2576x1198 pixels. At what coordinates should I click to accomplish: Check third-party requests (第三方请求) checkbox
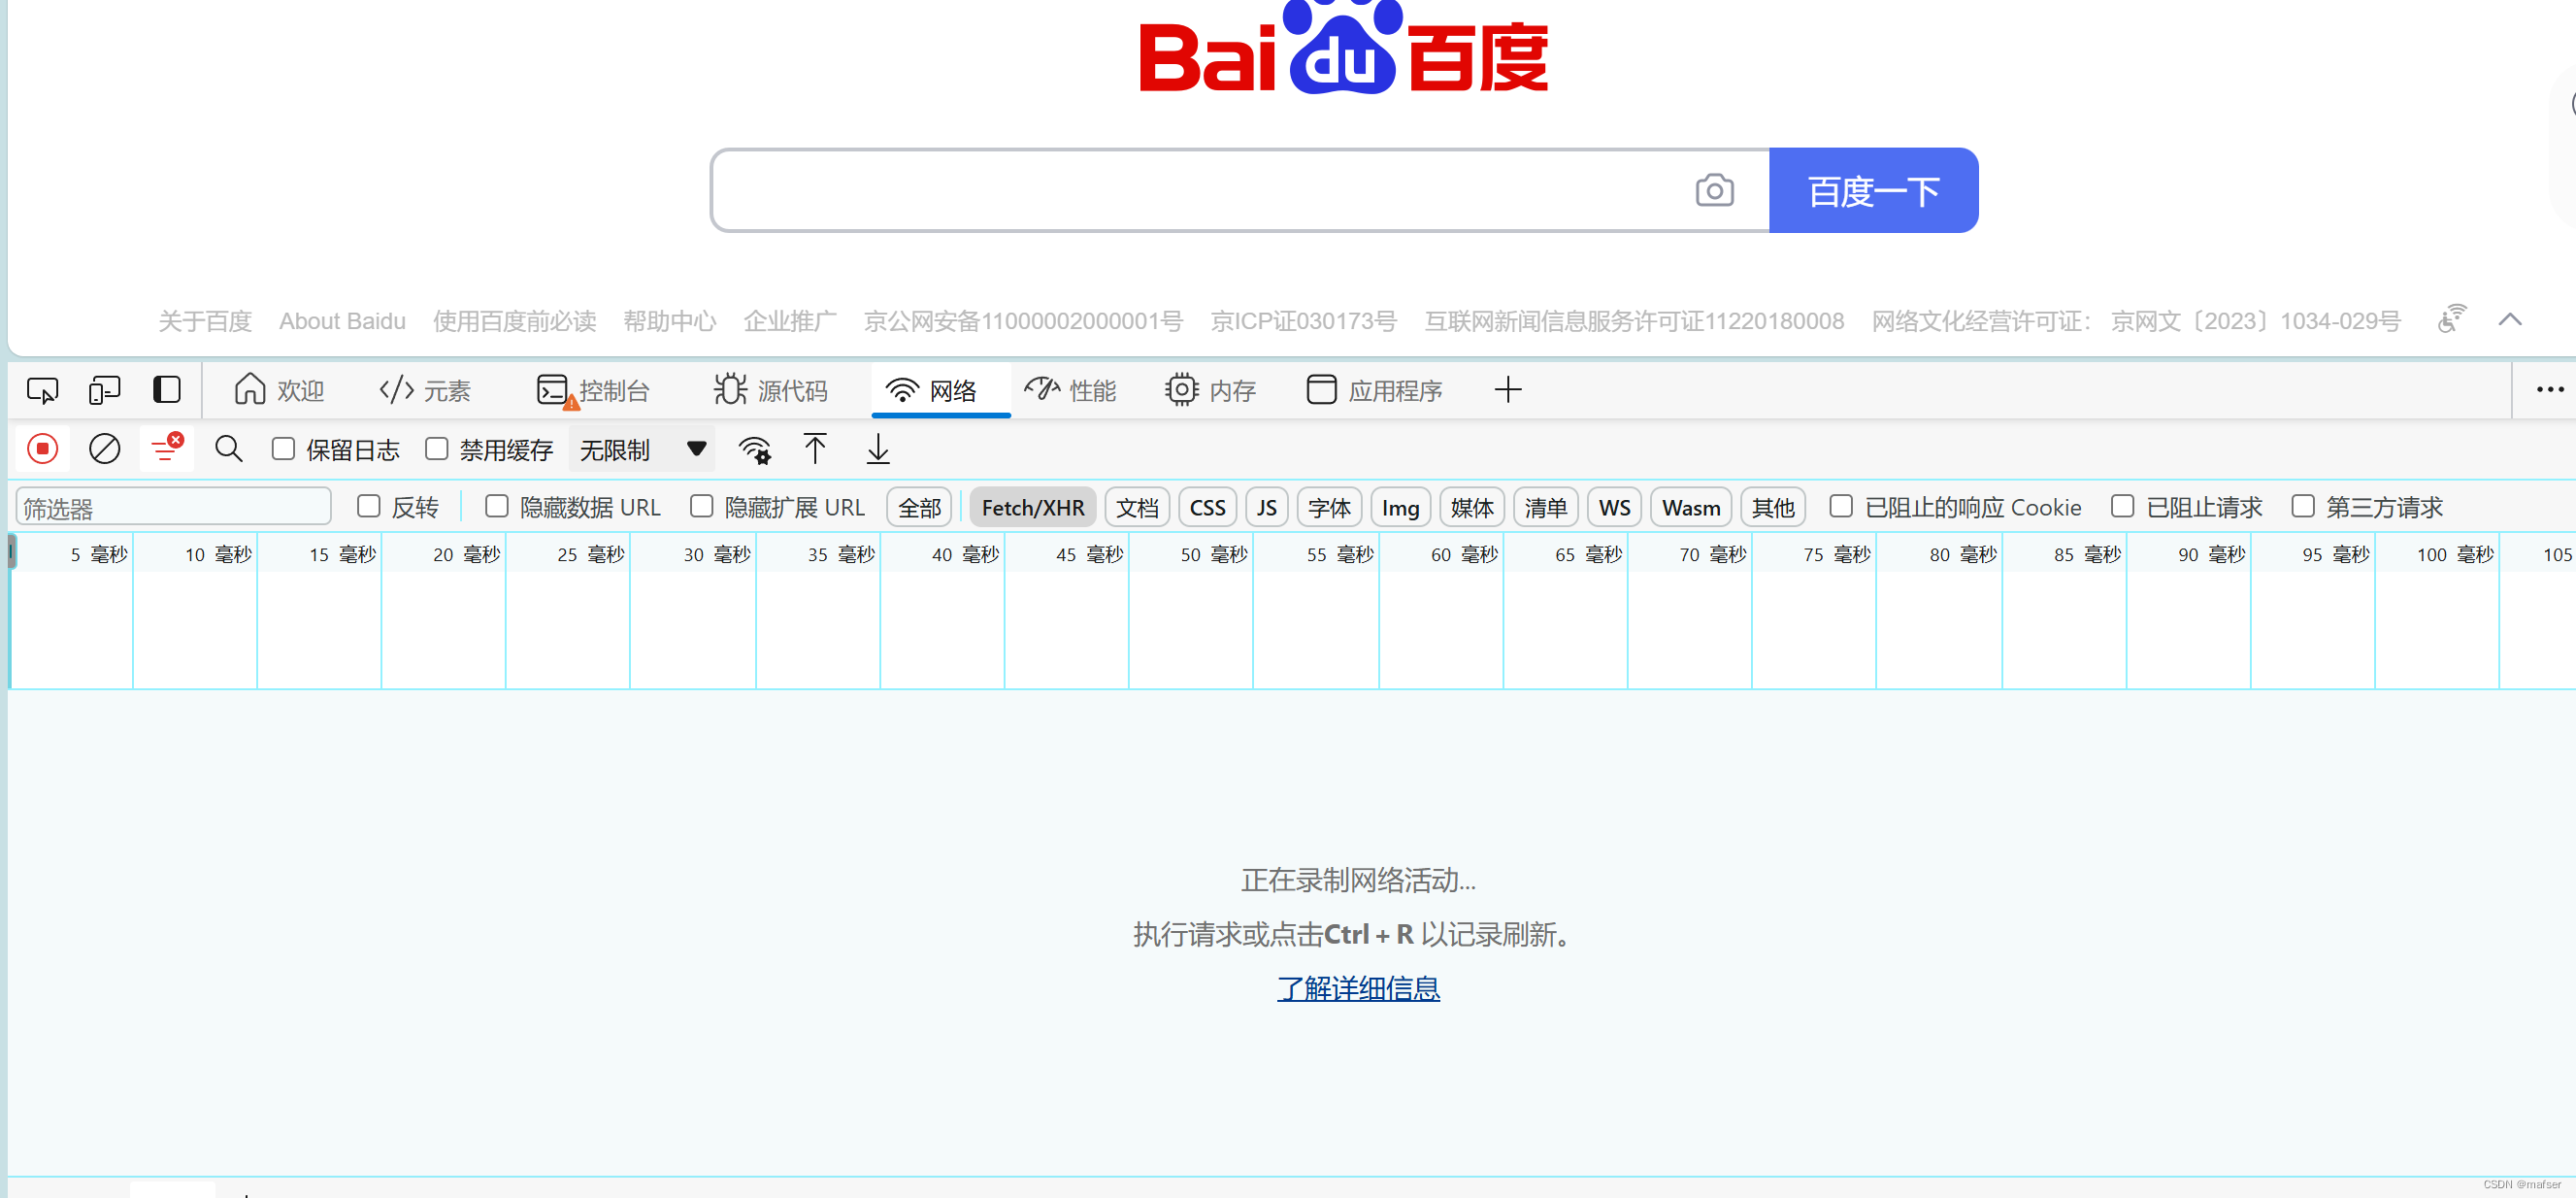coord(2303,507)
